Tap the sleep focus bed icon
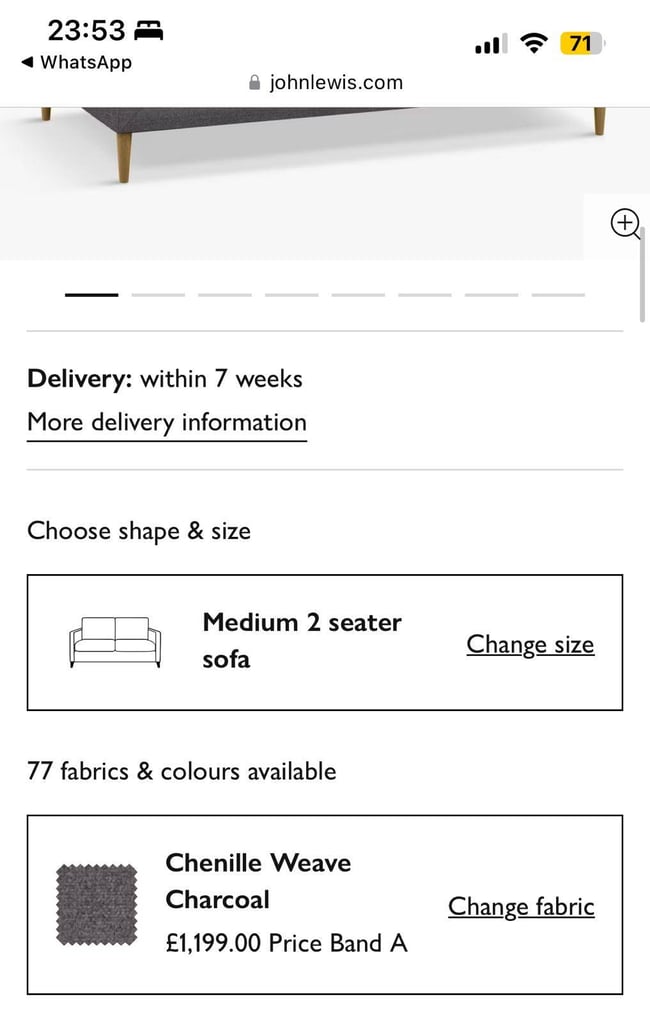650x1024 pixels. pyautogui.click(x=149, y=30)
